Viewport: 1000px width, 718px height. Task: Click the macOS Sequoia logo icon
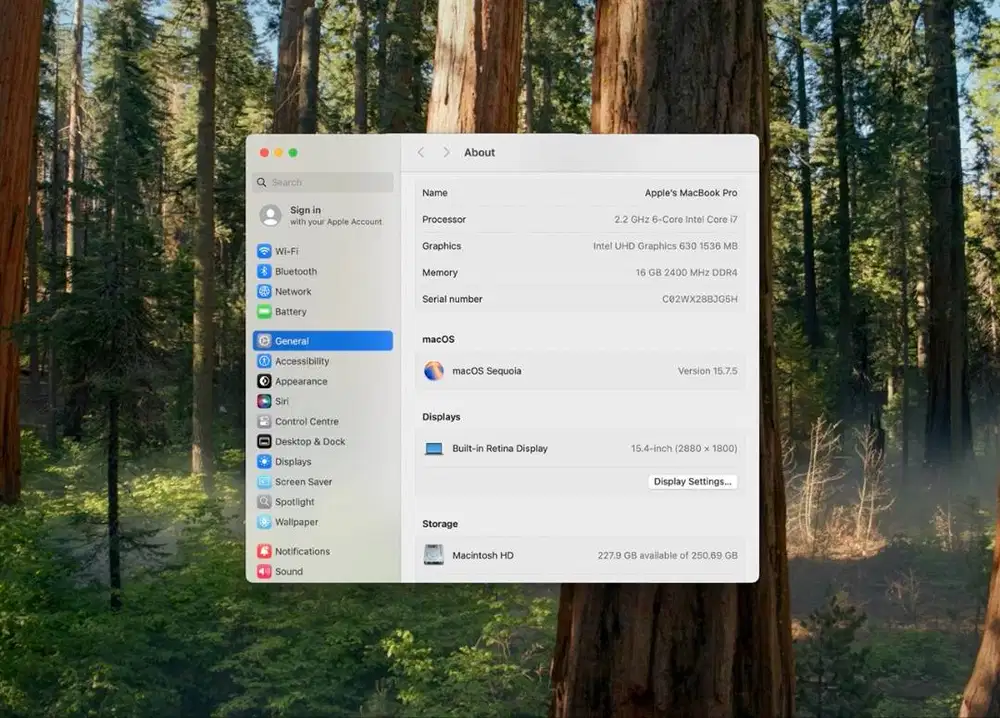tap(434, 371)
